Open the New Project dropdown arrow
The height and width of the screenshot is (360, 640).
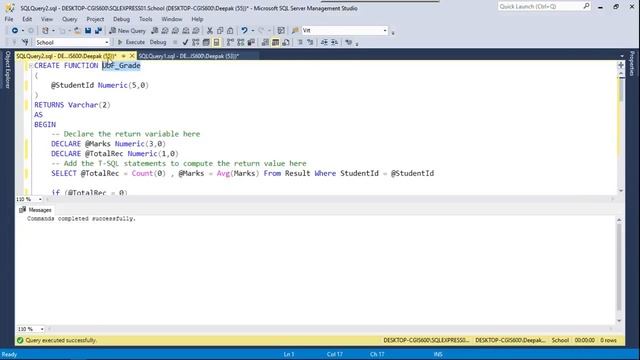53,31
